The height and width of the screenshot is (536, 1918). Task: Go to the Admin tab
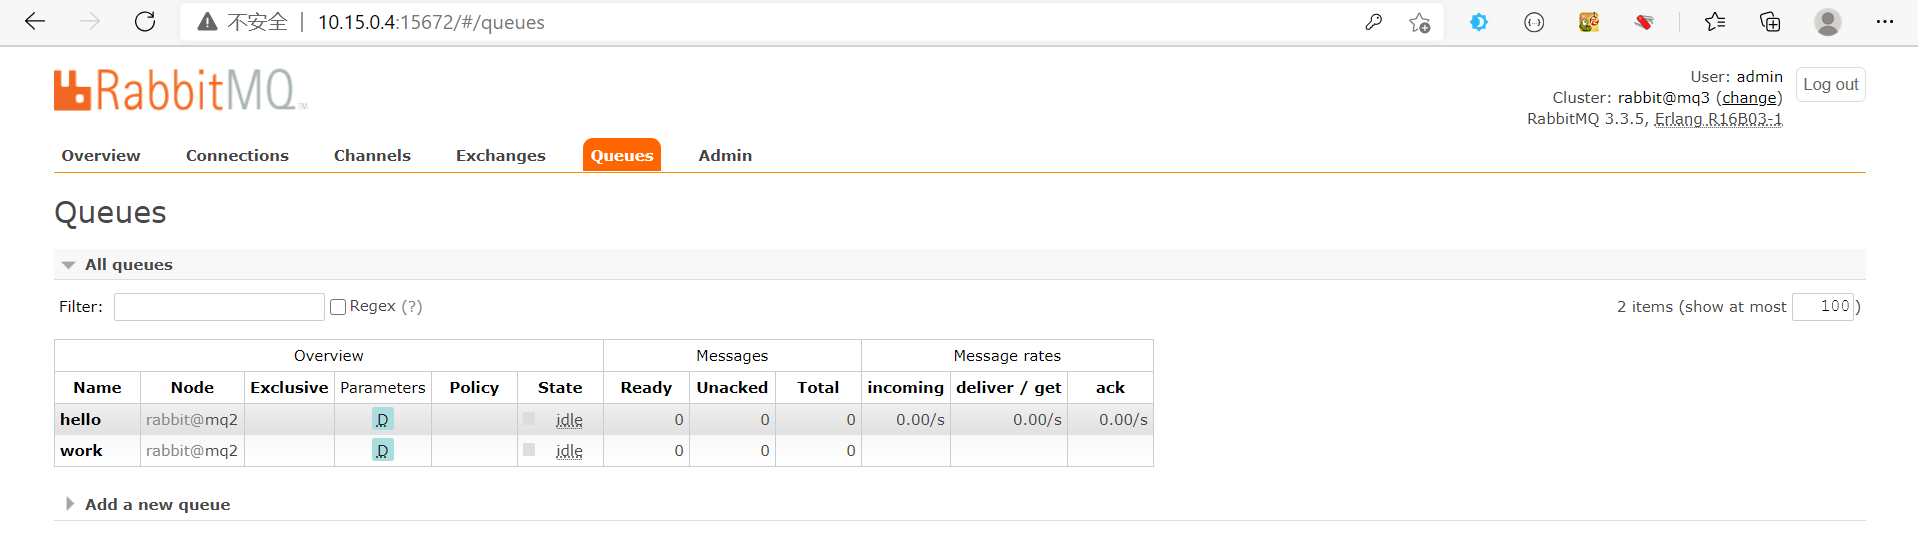725,156
